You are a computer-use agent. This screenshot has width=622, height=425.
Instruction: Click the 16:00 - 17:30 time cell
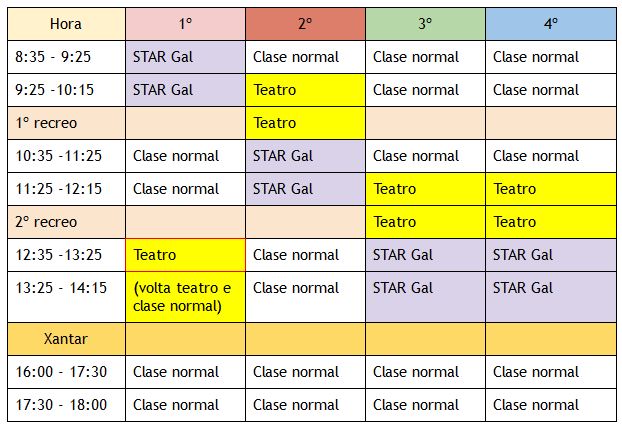(66, 372)
